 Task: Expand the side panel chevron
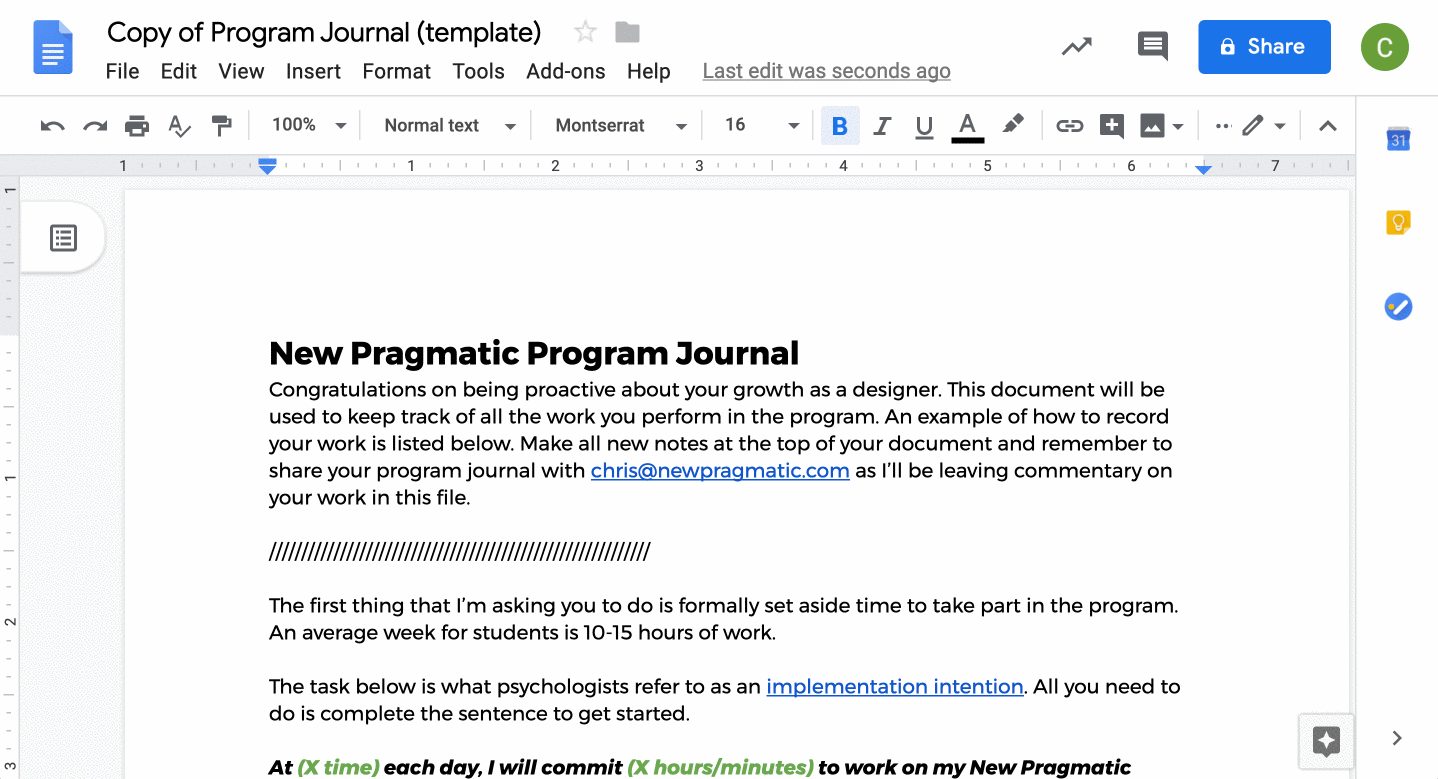[1397, 738]
